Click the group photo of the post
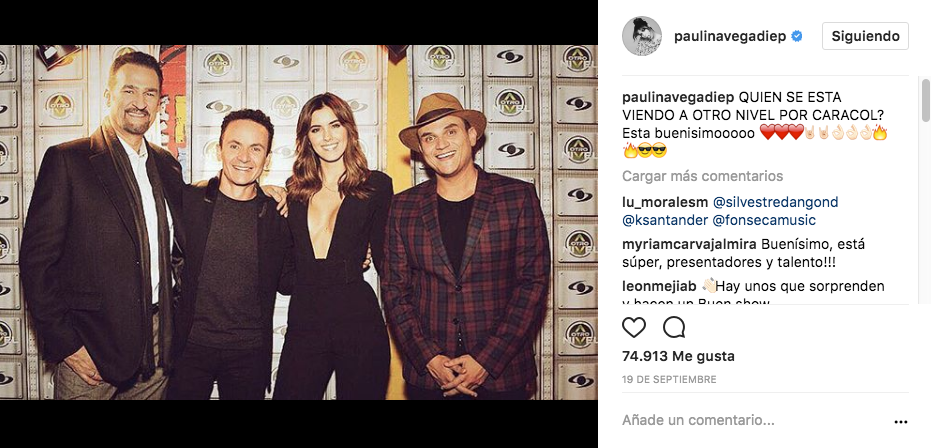931x448 pixels. (299, 223)
